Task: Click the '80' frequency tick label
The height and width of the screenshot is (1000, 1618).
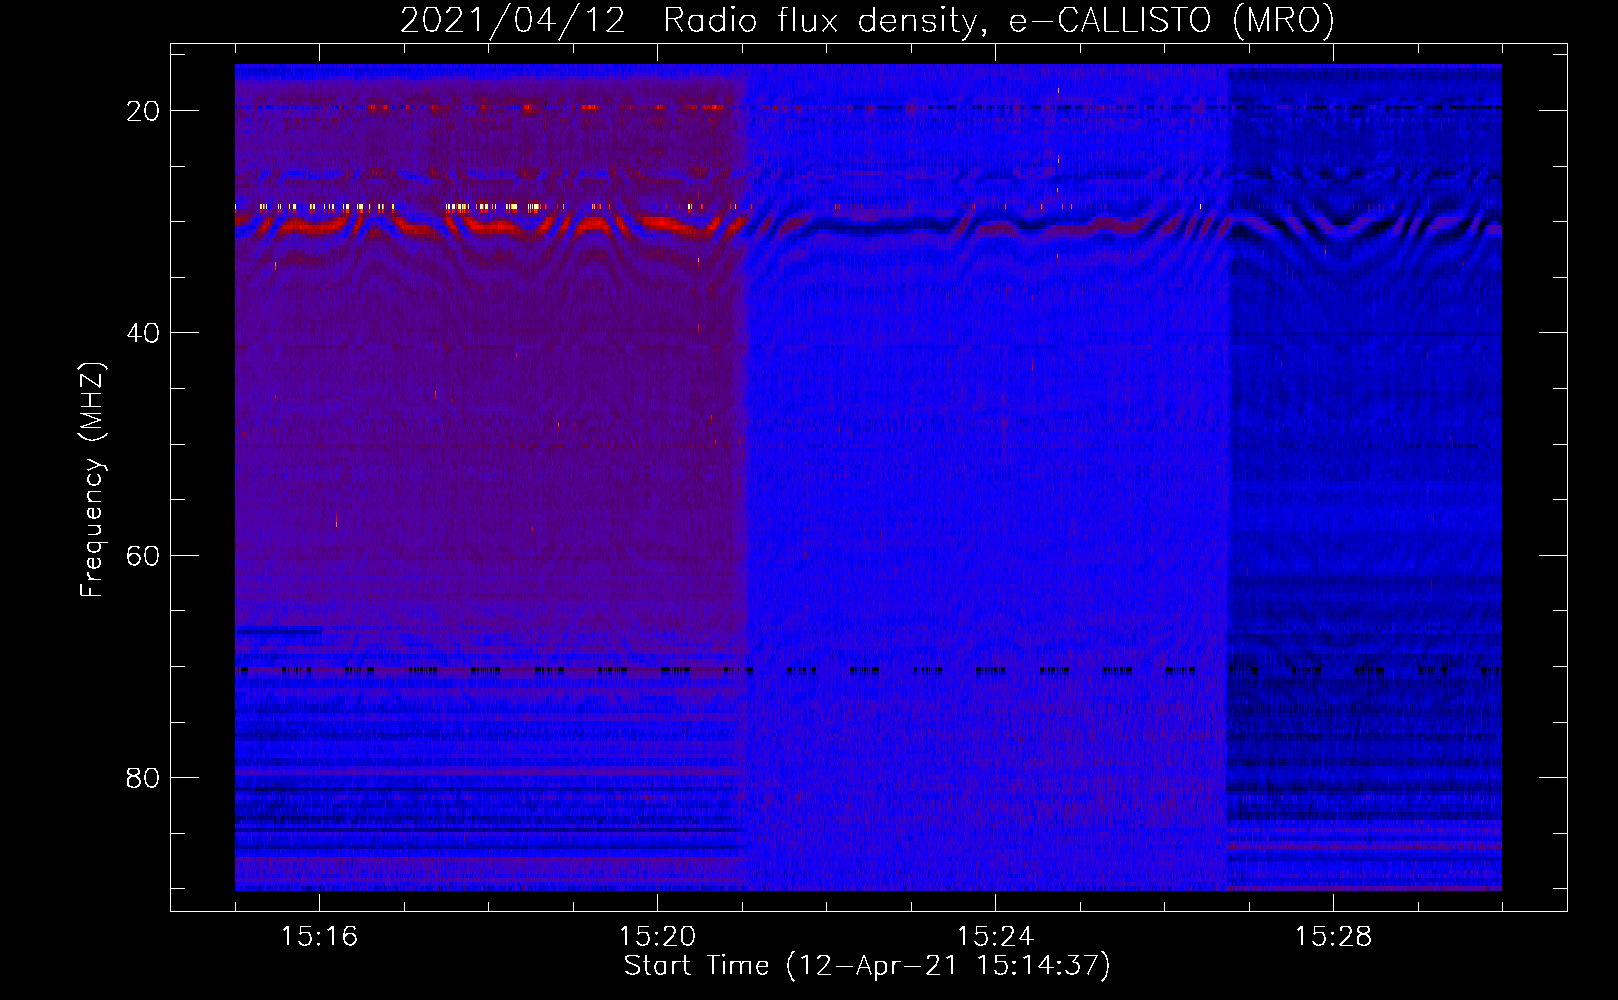Action: tap(143, 777)
